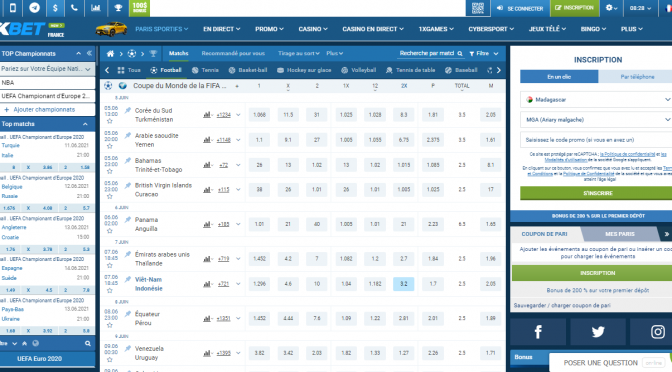
Task: Click the QR code icon
Action: coord(478,8)
